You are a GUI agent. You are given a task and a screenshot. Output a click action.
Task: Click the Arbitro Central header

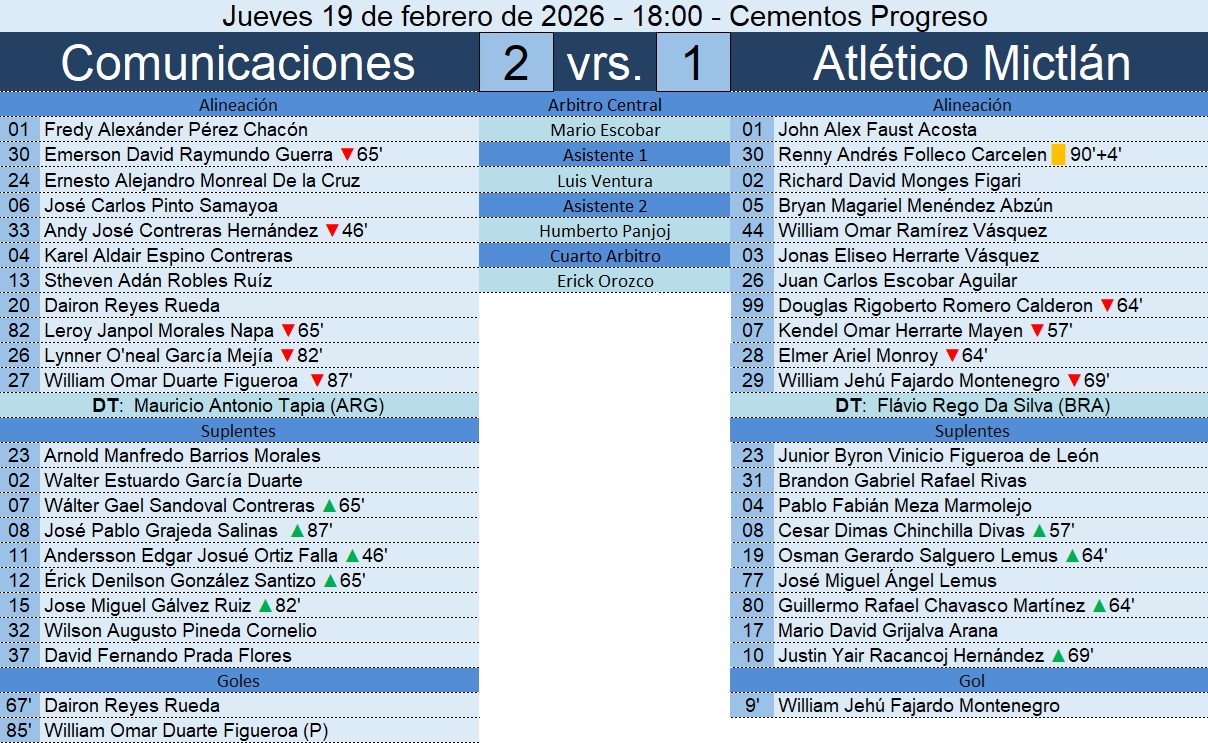(x=604, y=105)
